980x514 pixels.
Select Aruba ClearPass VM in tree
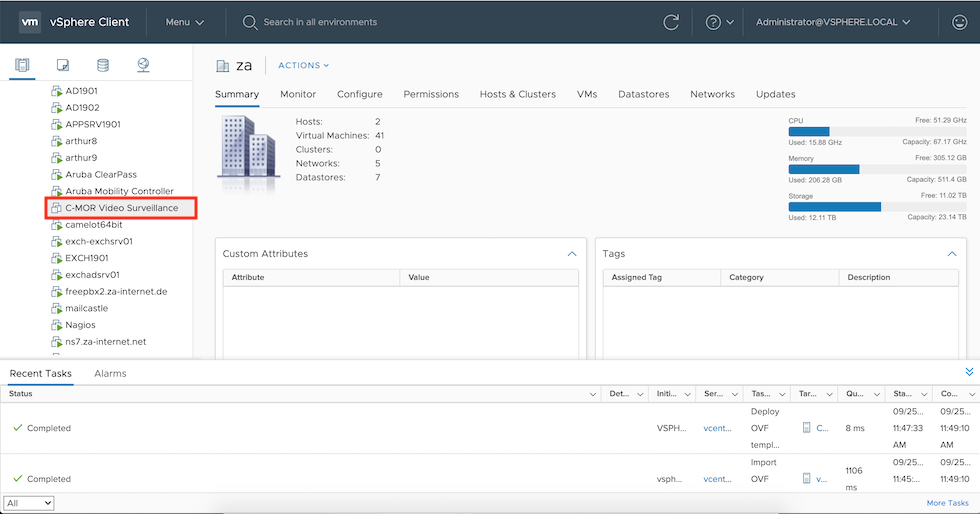coord(101,174)
